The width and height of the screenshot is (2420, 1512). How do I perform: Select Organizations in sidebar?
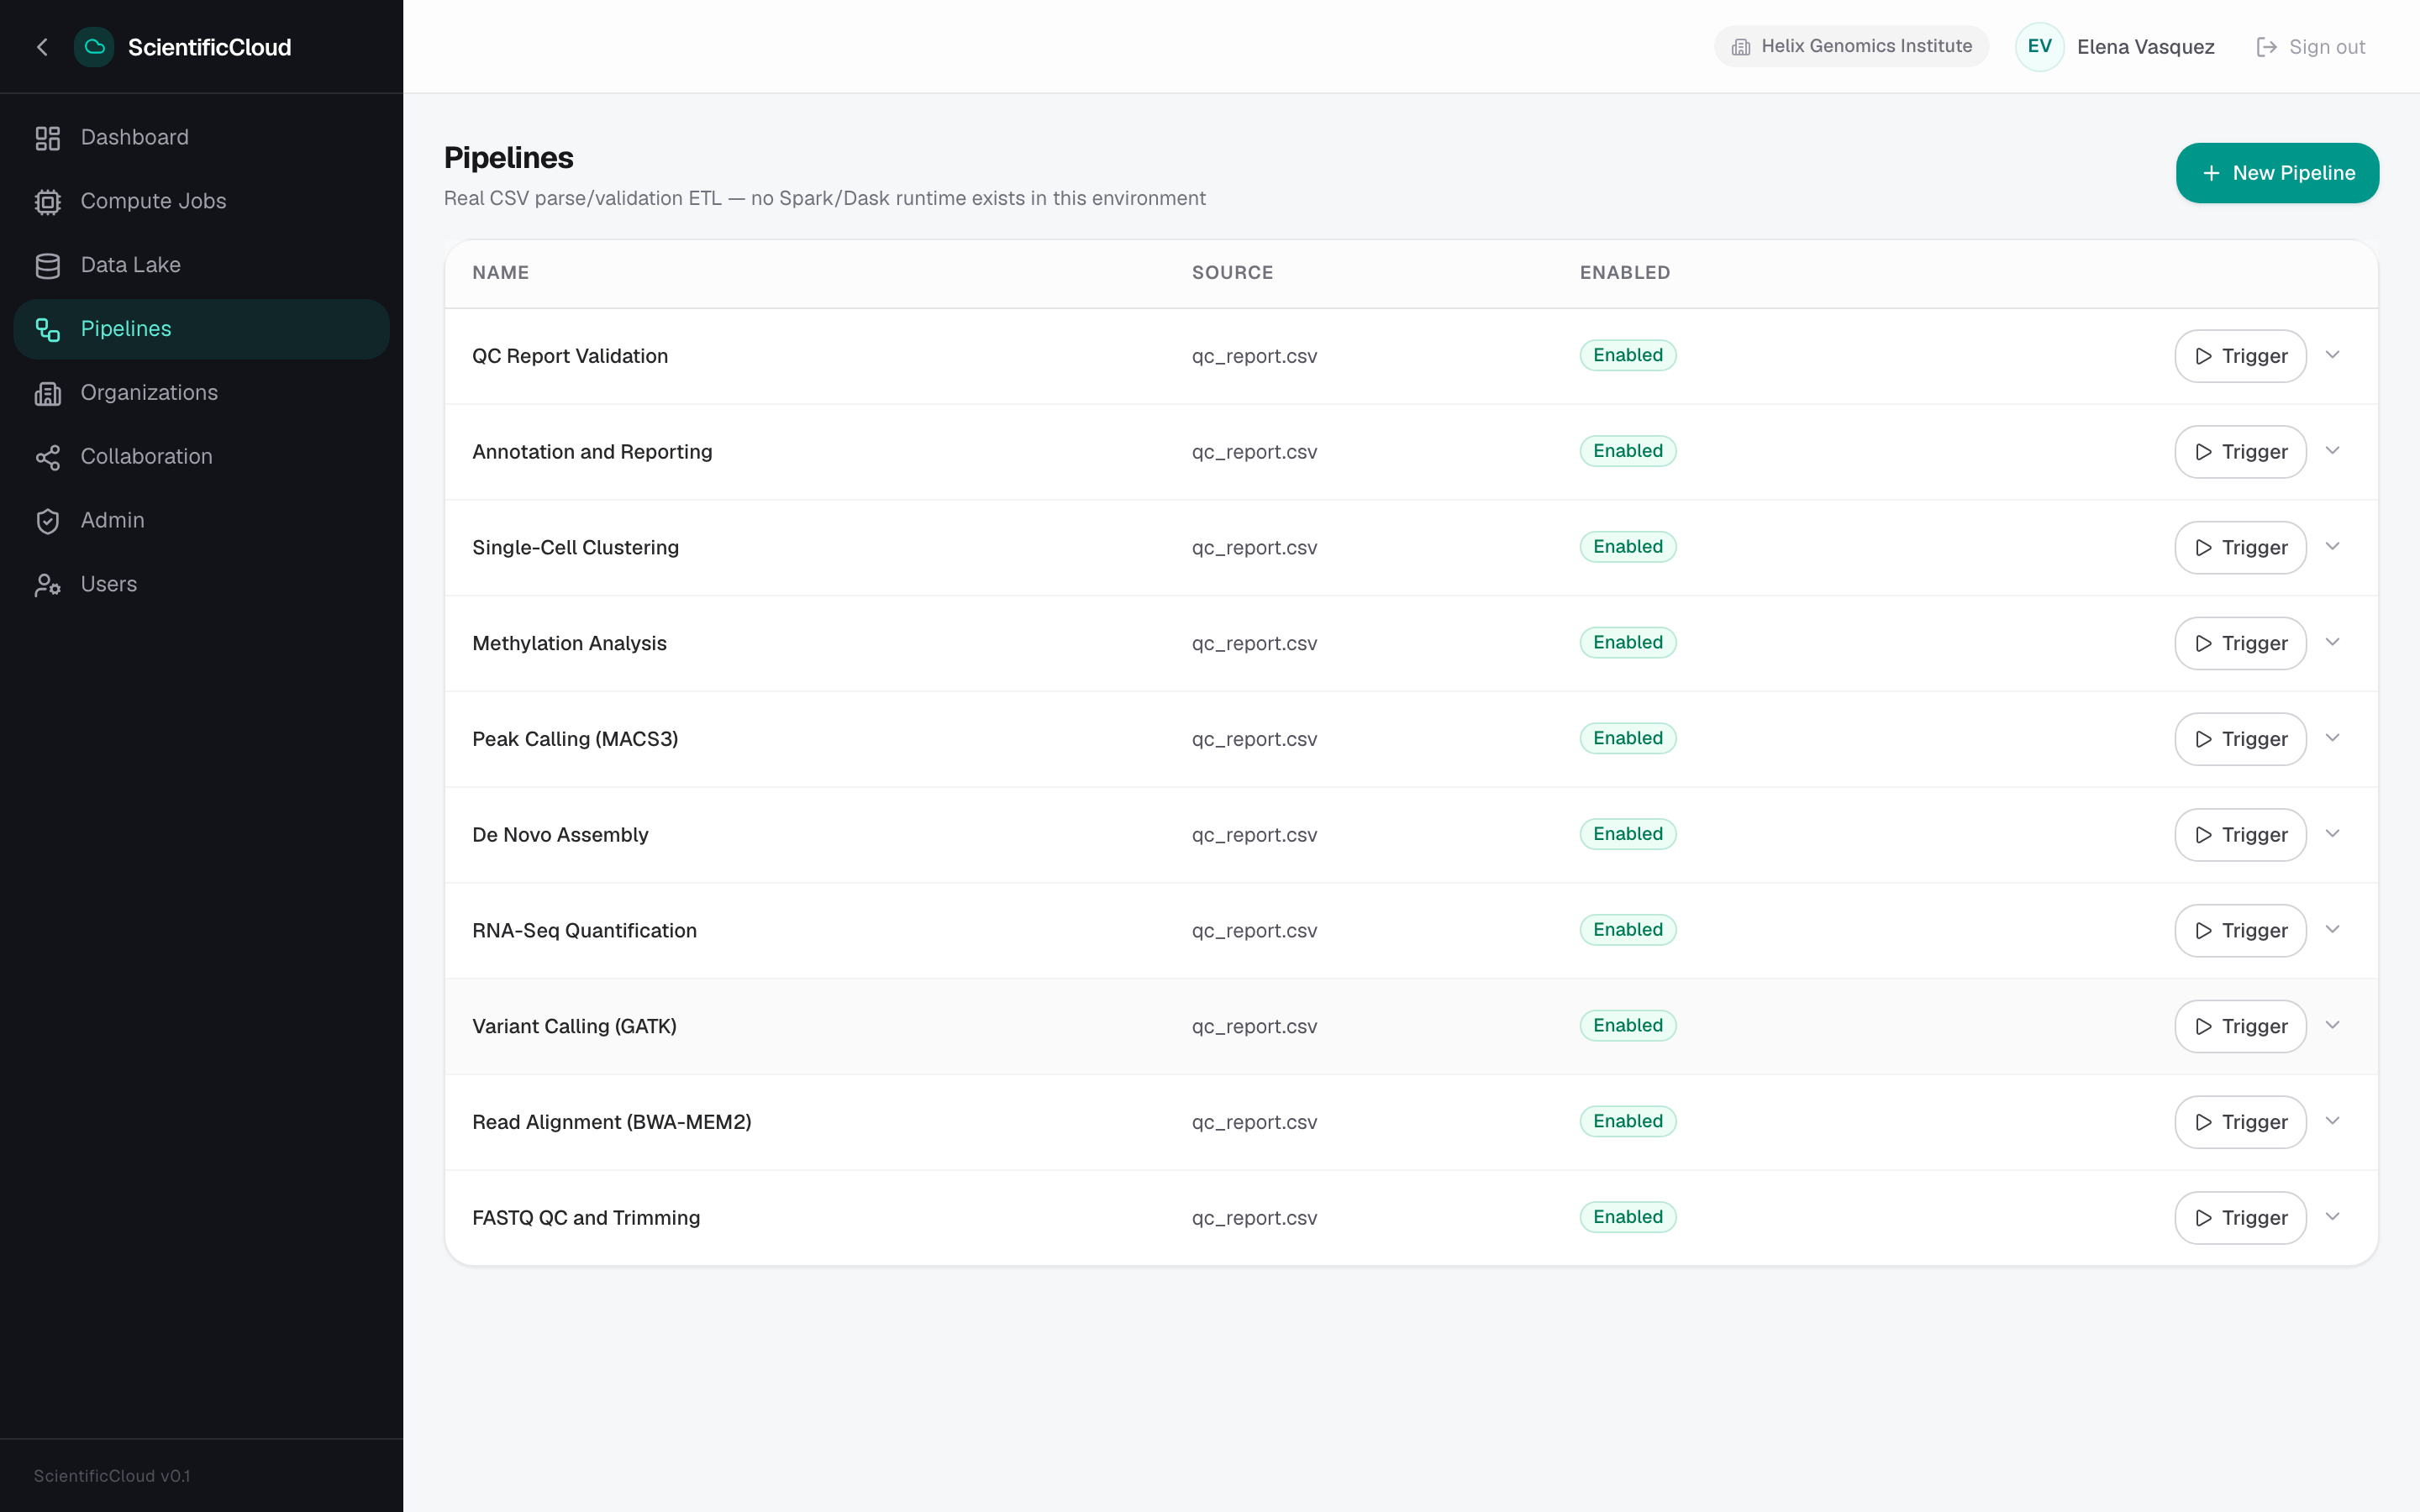tap(201, 393)
